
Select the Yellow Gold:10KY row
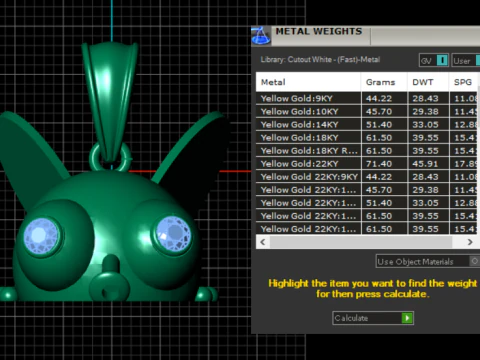coord(367,111)
